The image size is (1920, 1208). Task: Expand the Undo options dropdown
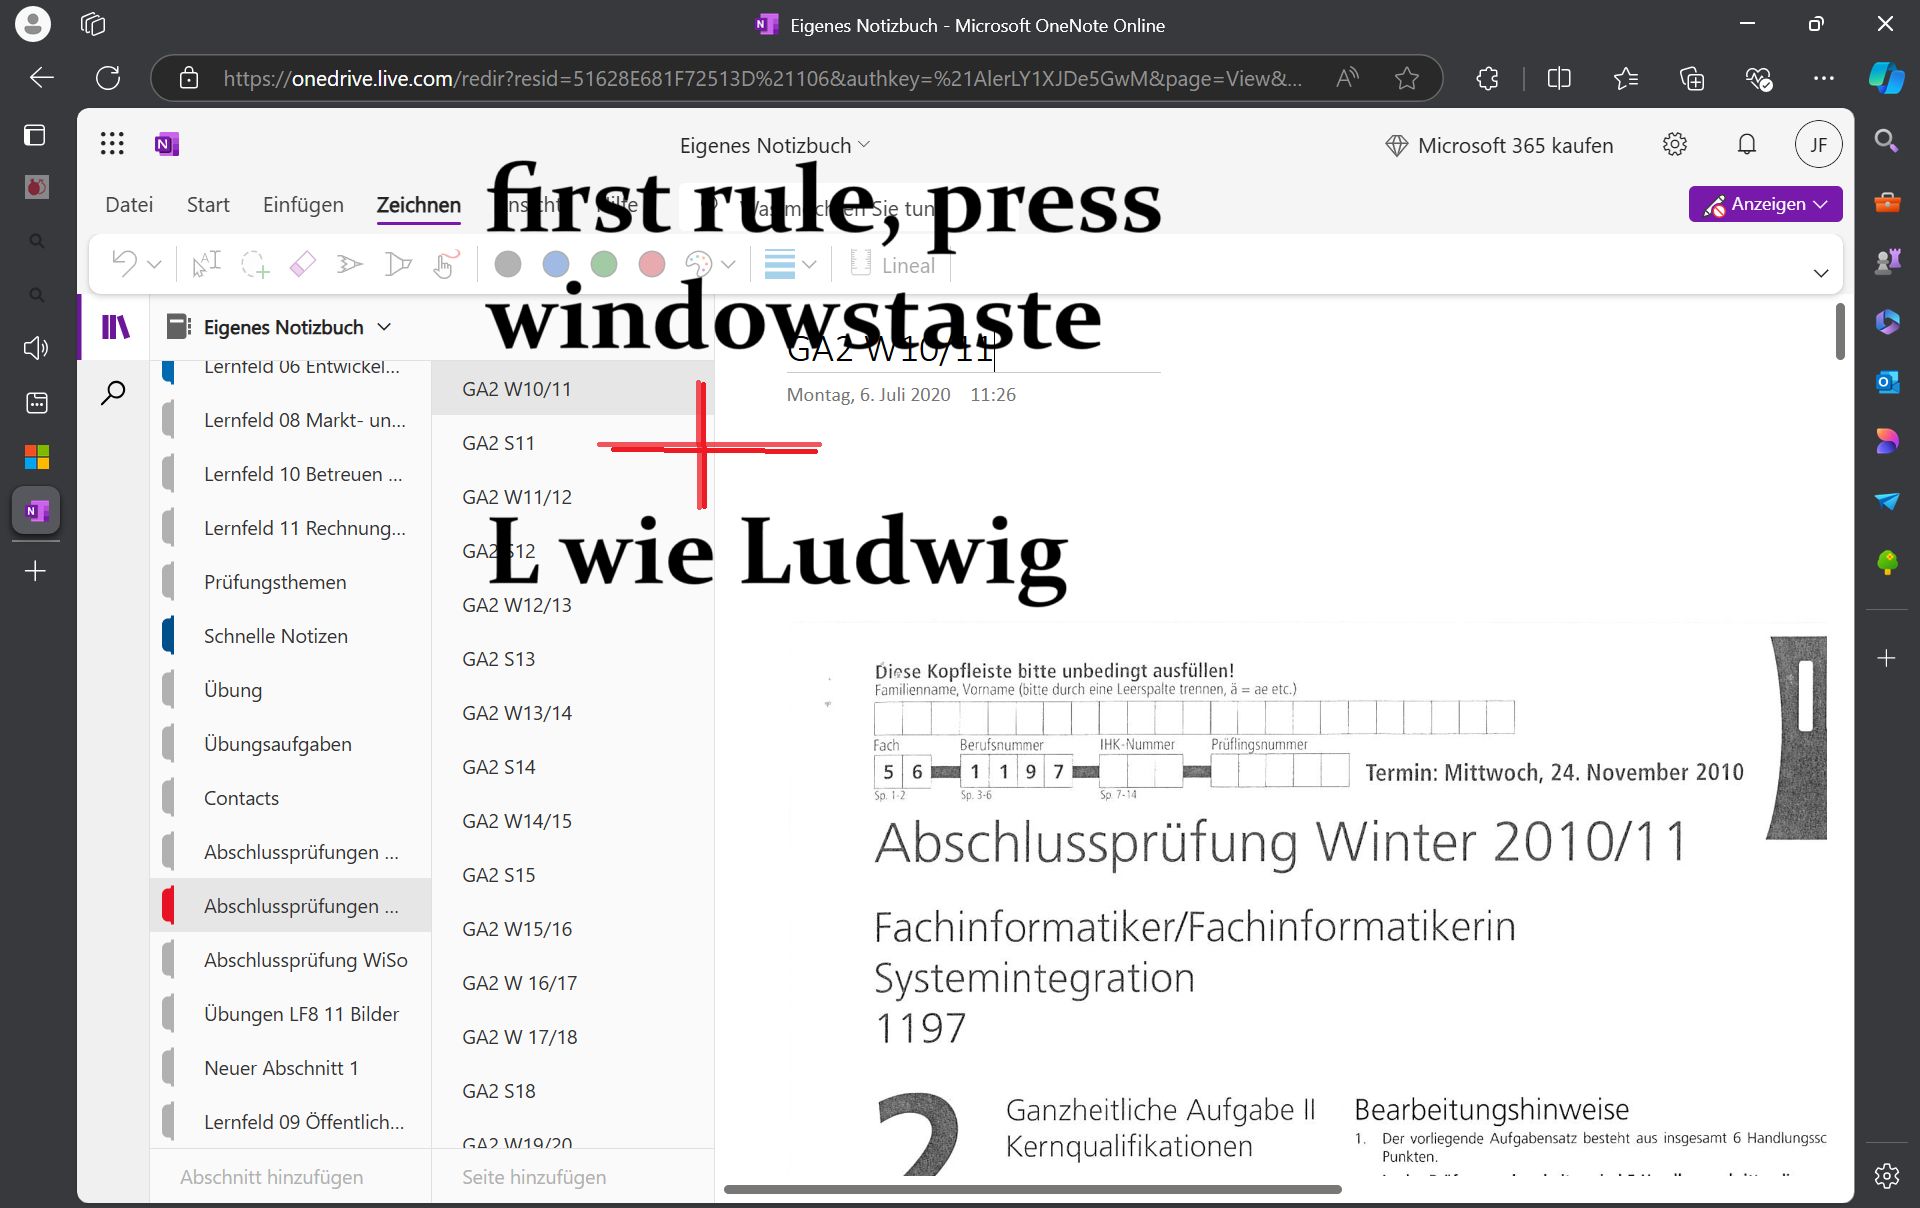click(154, 265)
